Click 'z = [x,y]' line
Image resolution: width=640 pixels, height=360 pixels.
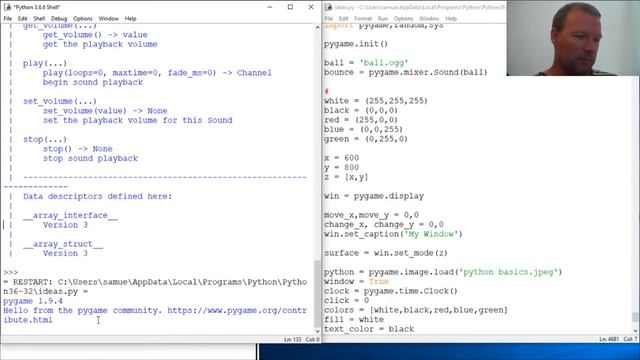[346, 177]
